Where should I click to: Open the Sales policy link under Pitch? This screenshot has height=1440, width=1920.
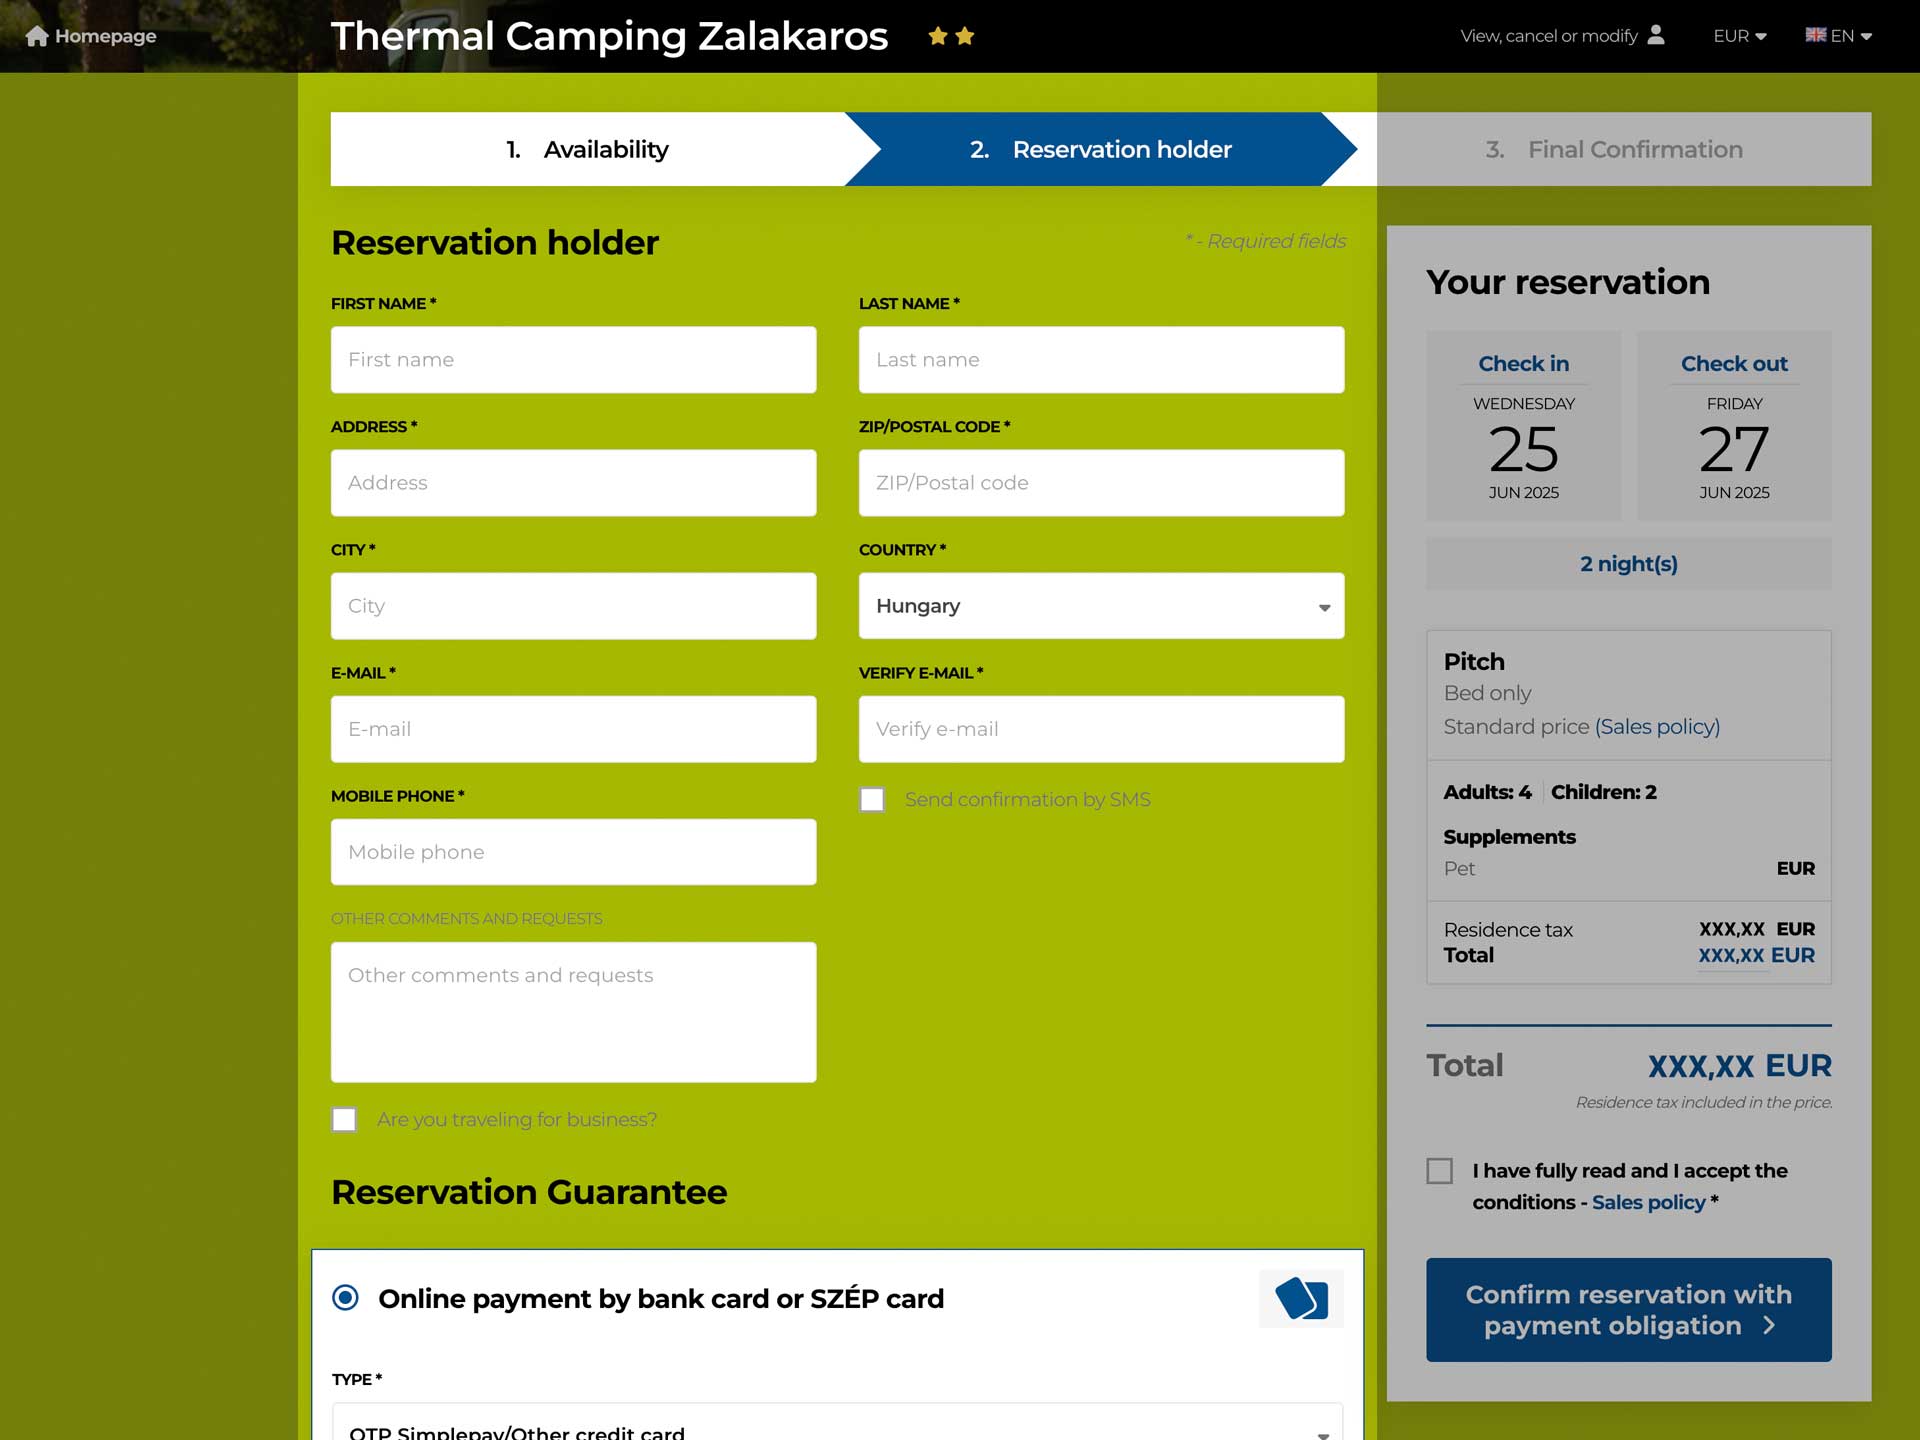pyautogui.click(x=1657, y=727)
